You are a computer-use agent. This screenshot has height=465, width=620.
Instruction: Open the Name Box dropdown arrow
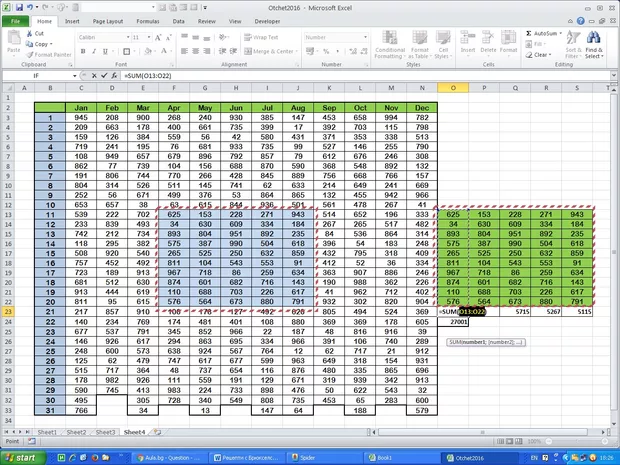coord(74,76)
